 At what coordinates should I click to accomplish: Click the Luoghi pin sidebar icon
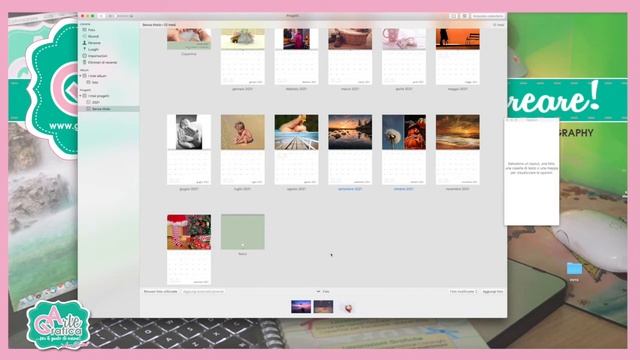(84, 49)
